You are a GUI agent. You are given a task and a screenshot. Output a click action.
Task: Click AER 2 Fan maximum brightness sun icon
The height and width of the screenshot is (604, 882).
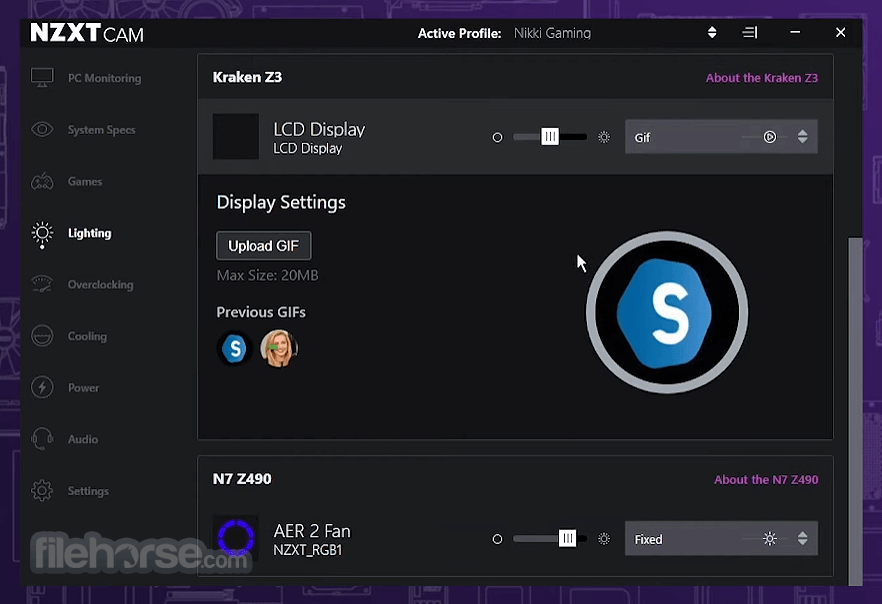[x=604, y=539]
